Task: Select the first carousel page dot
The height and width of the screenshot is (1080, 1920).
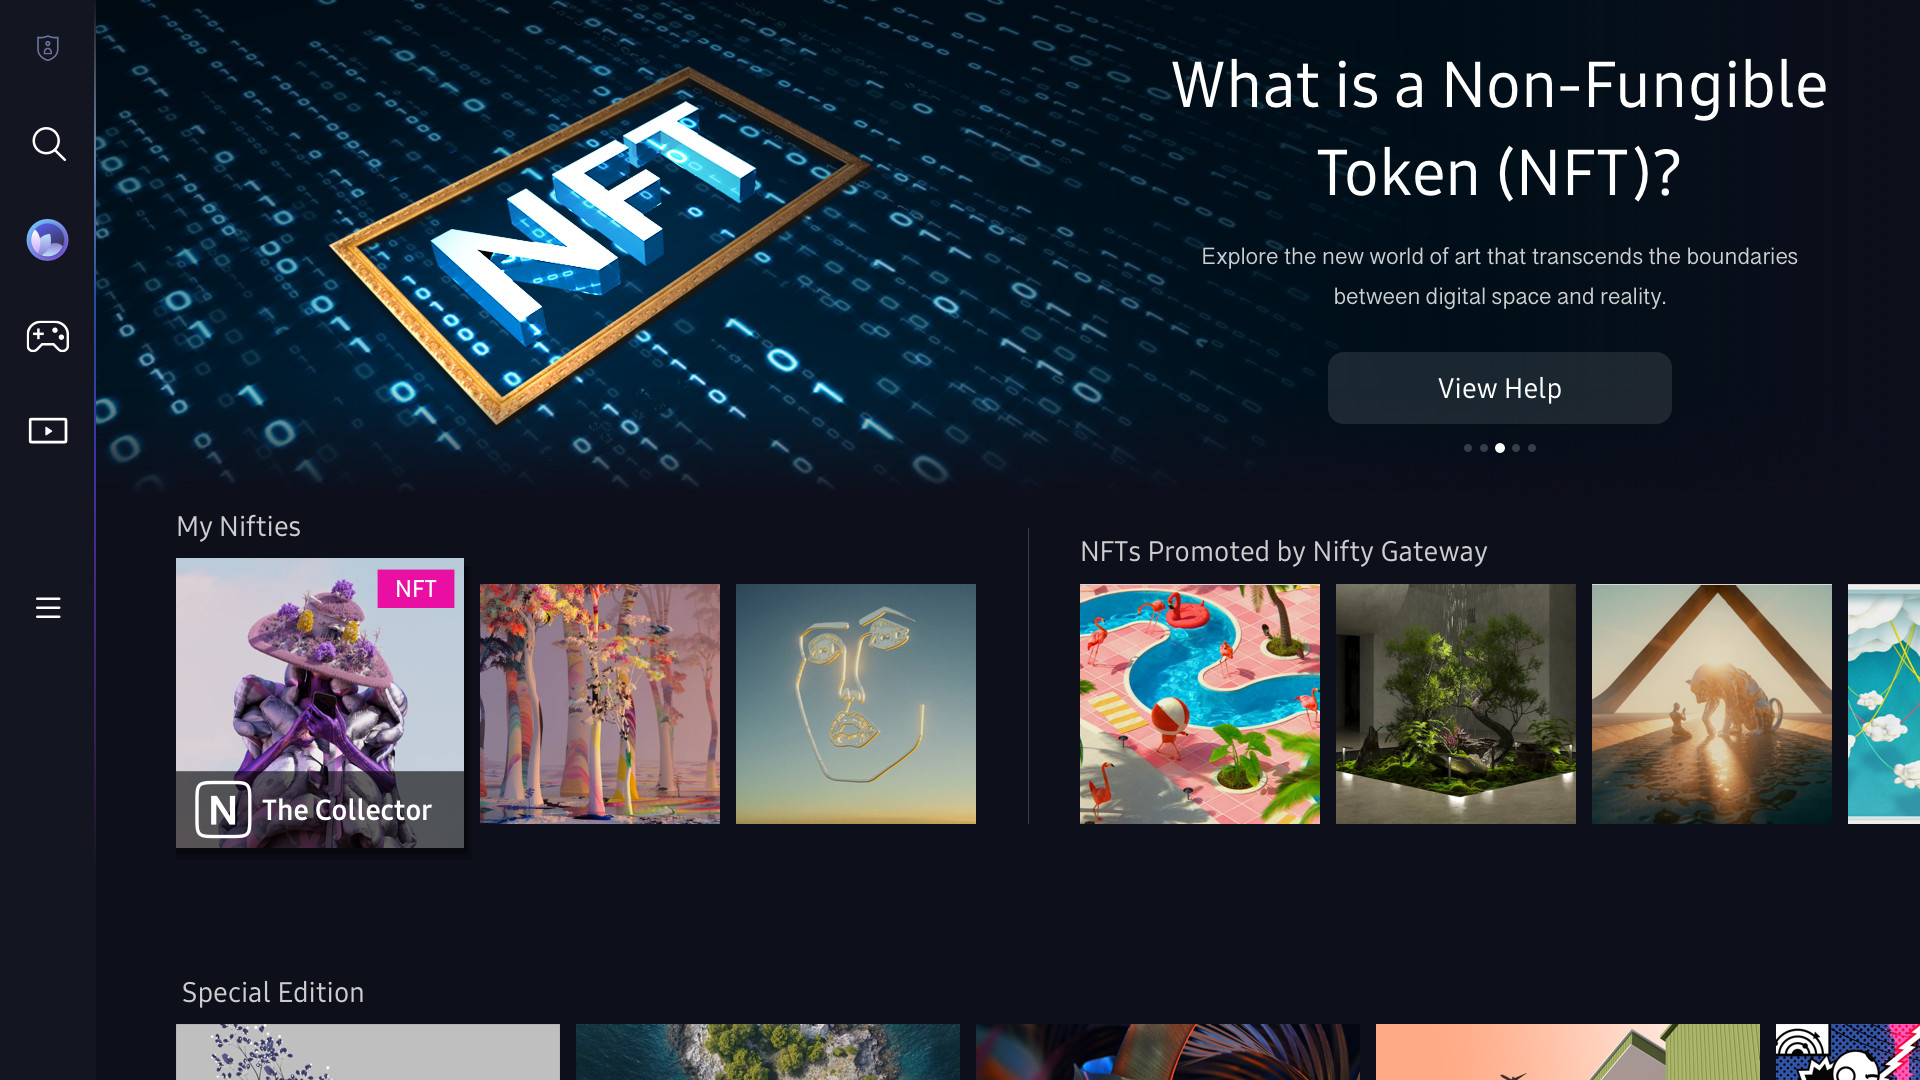Action: pos(1467,448)
